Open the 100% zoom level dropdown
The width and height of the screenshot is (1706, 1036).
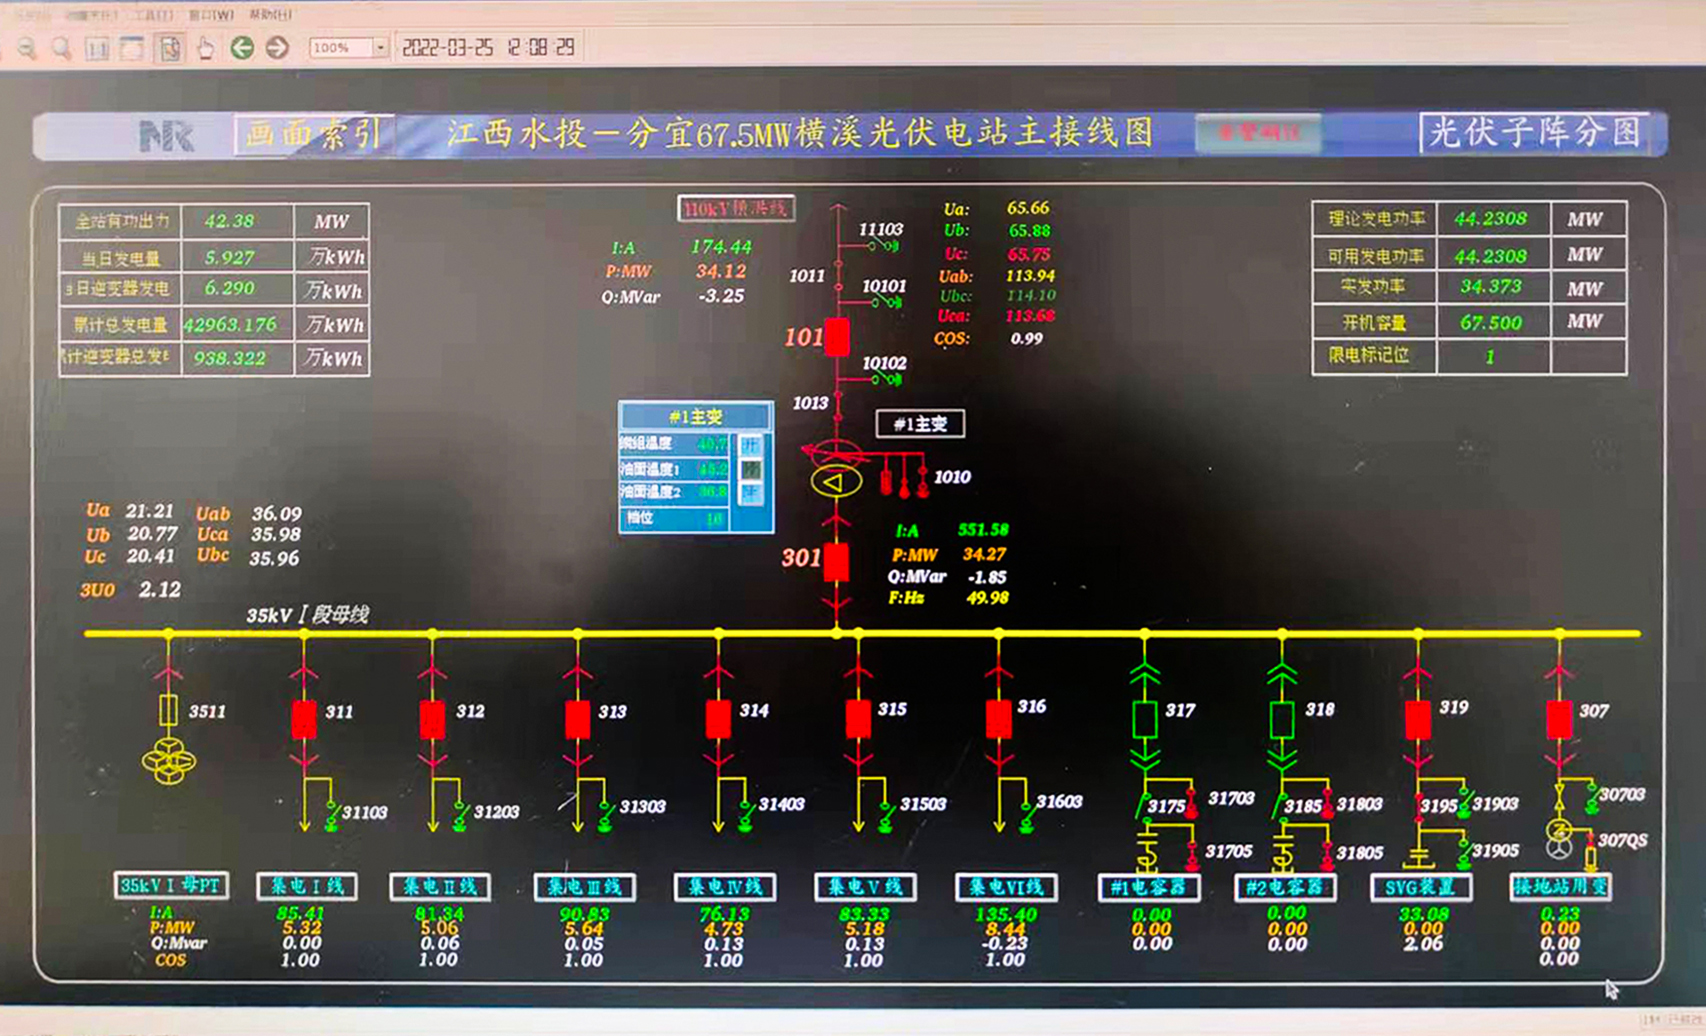pos(380,48)
